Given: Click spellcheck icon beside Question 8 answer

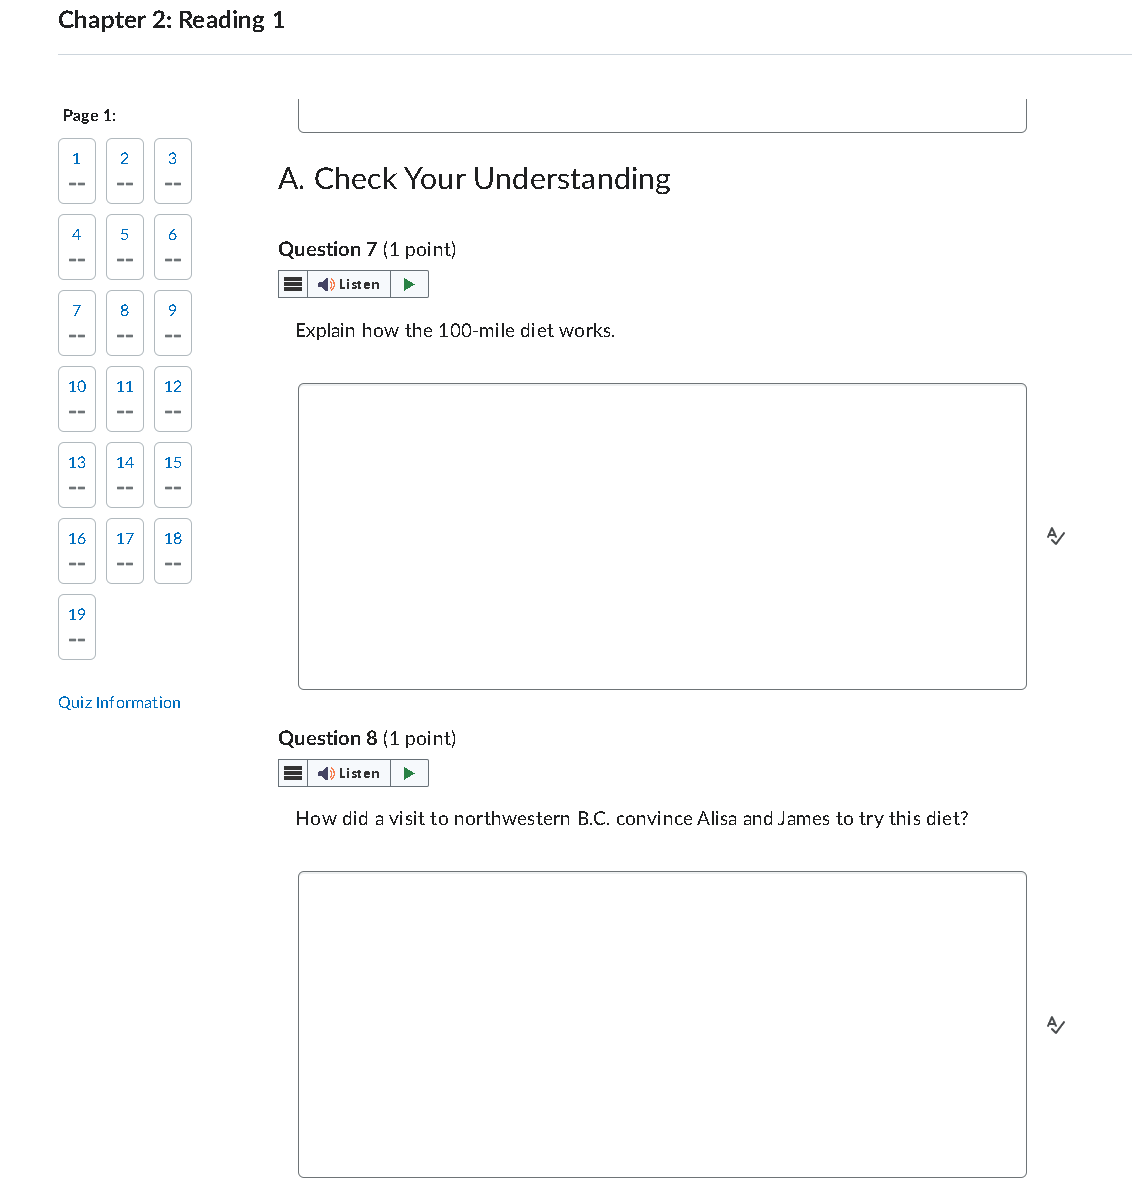Looking at the screenshot, I should coord(1056,1025).
